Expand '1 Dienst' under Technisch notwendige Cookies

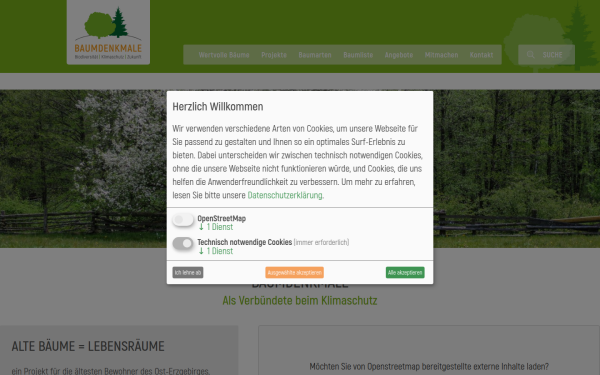[x=216, y=251]
